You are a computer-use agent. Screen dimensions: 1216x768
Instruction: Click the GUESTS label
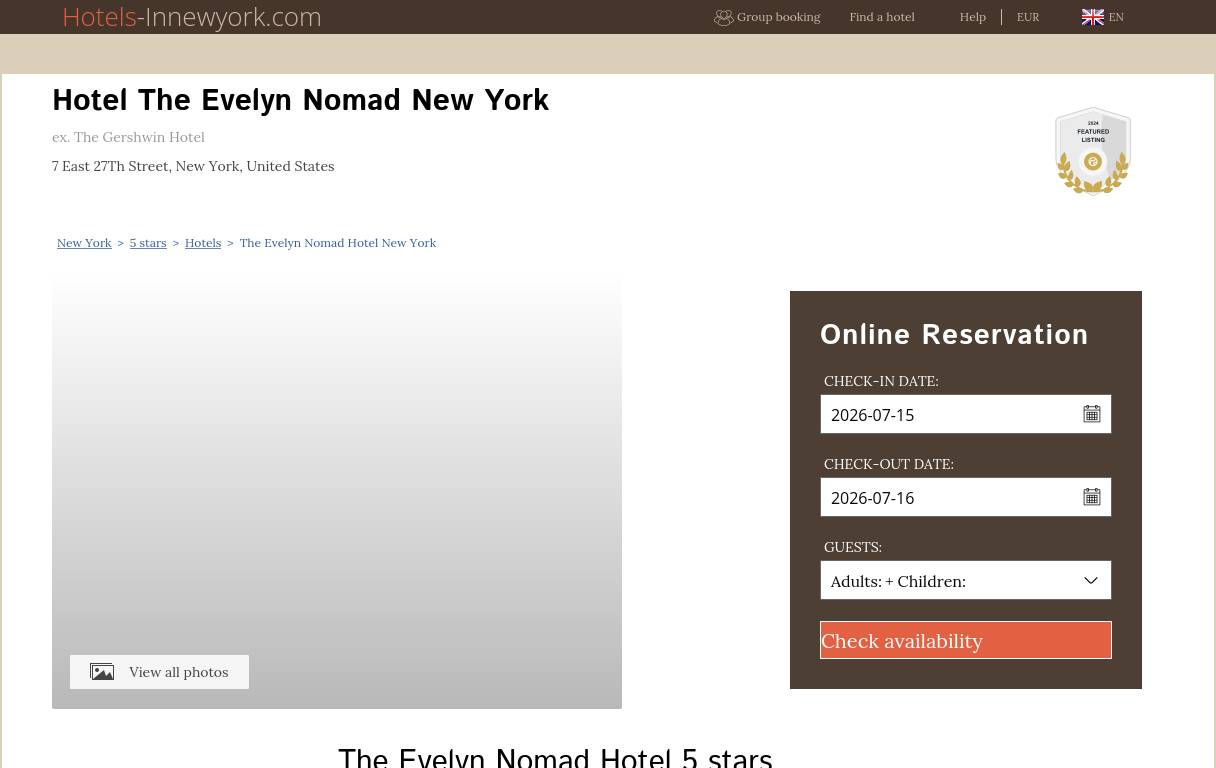click(852, 547)
